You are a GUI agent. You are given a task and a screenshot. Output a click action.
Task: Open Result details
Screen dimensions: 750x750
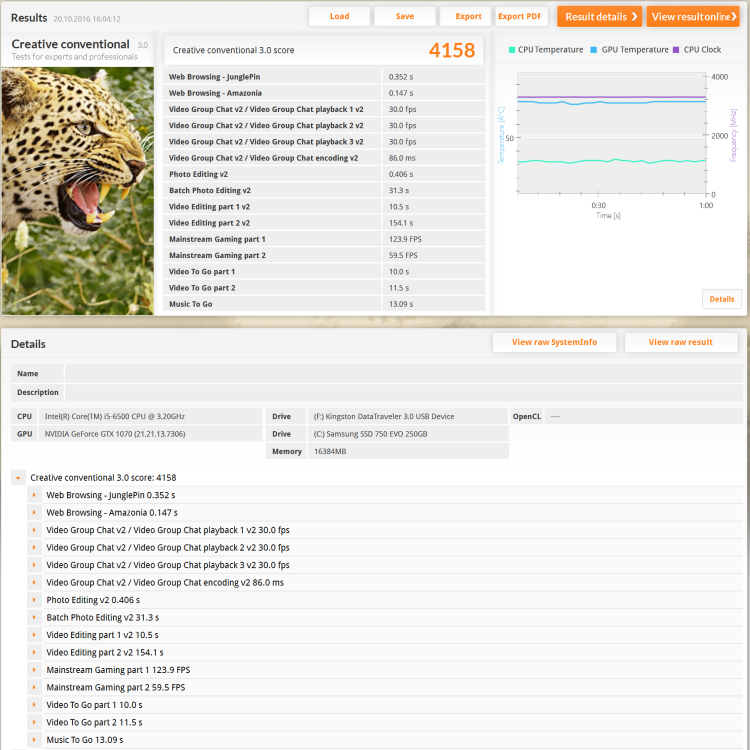click(599, 17)
